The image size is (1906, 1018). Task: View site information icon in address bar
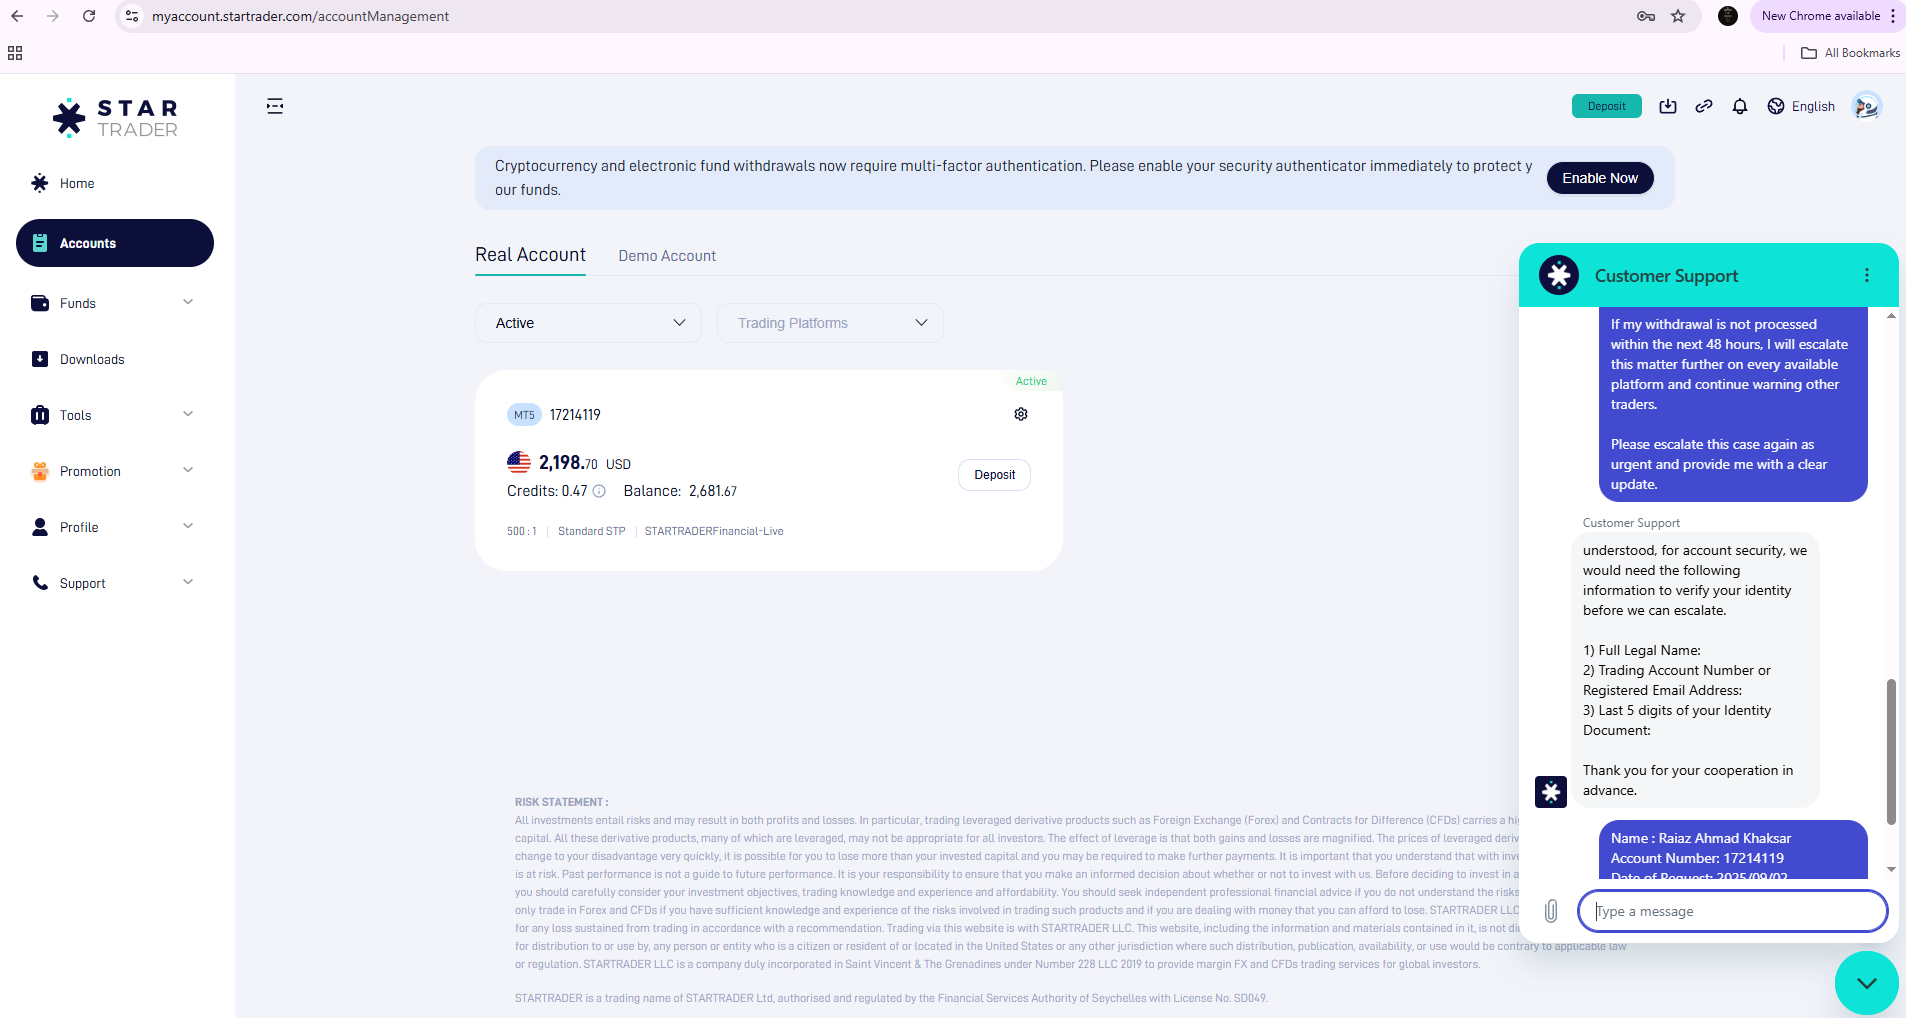[132, 16]
